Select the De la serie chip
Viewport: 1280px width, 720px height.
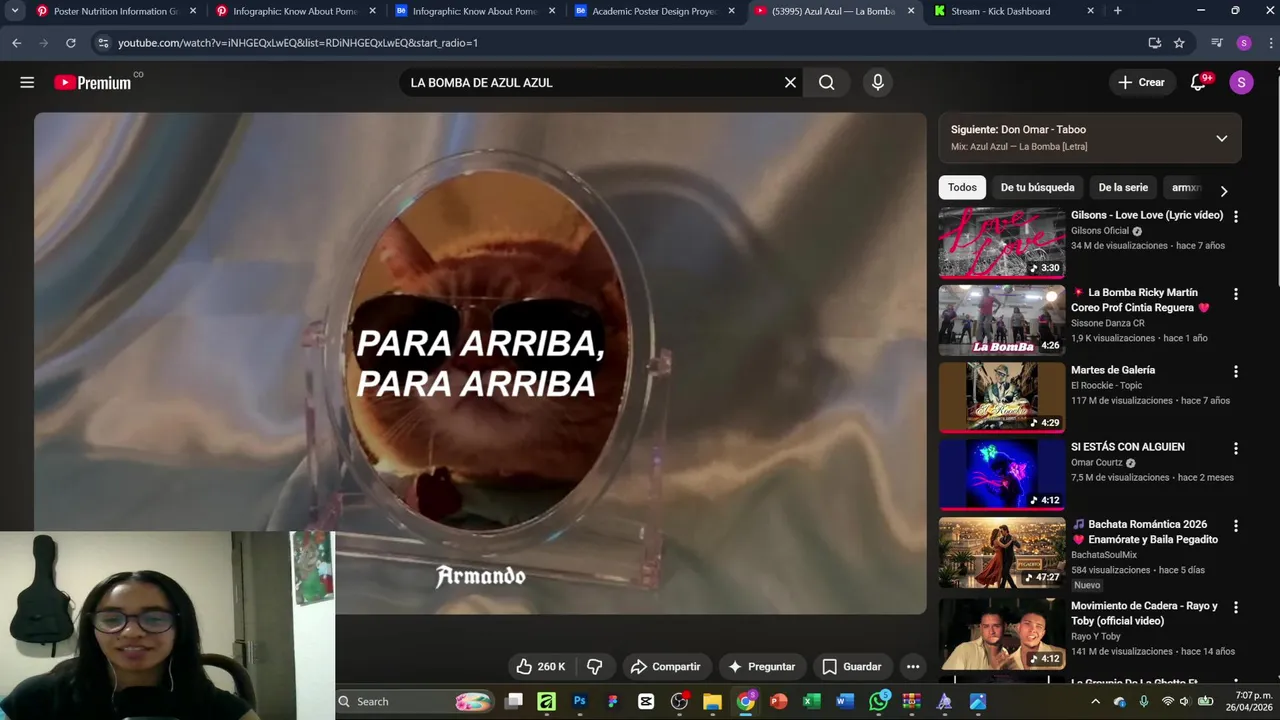coord(1123,187)
